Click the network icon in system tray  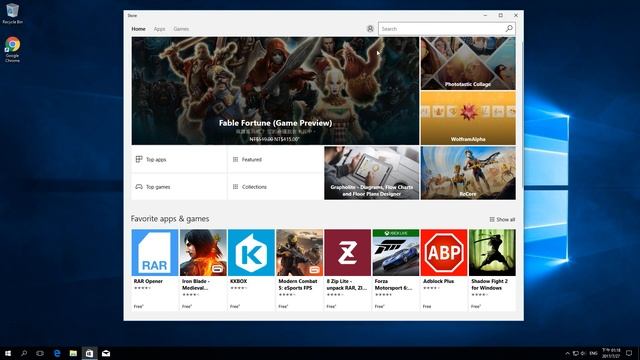pyautogui.click(x=576, y=353)
